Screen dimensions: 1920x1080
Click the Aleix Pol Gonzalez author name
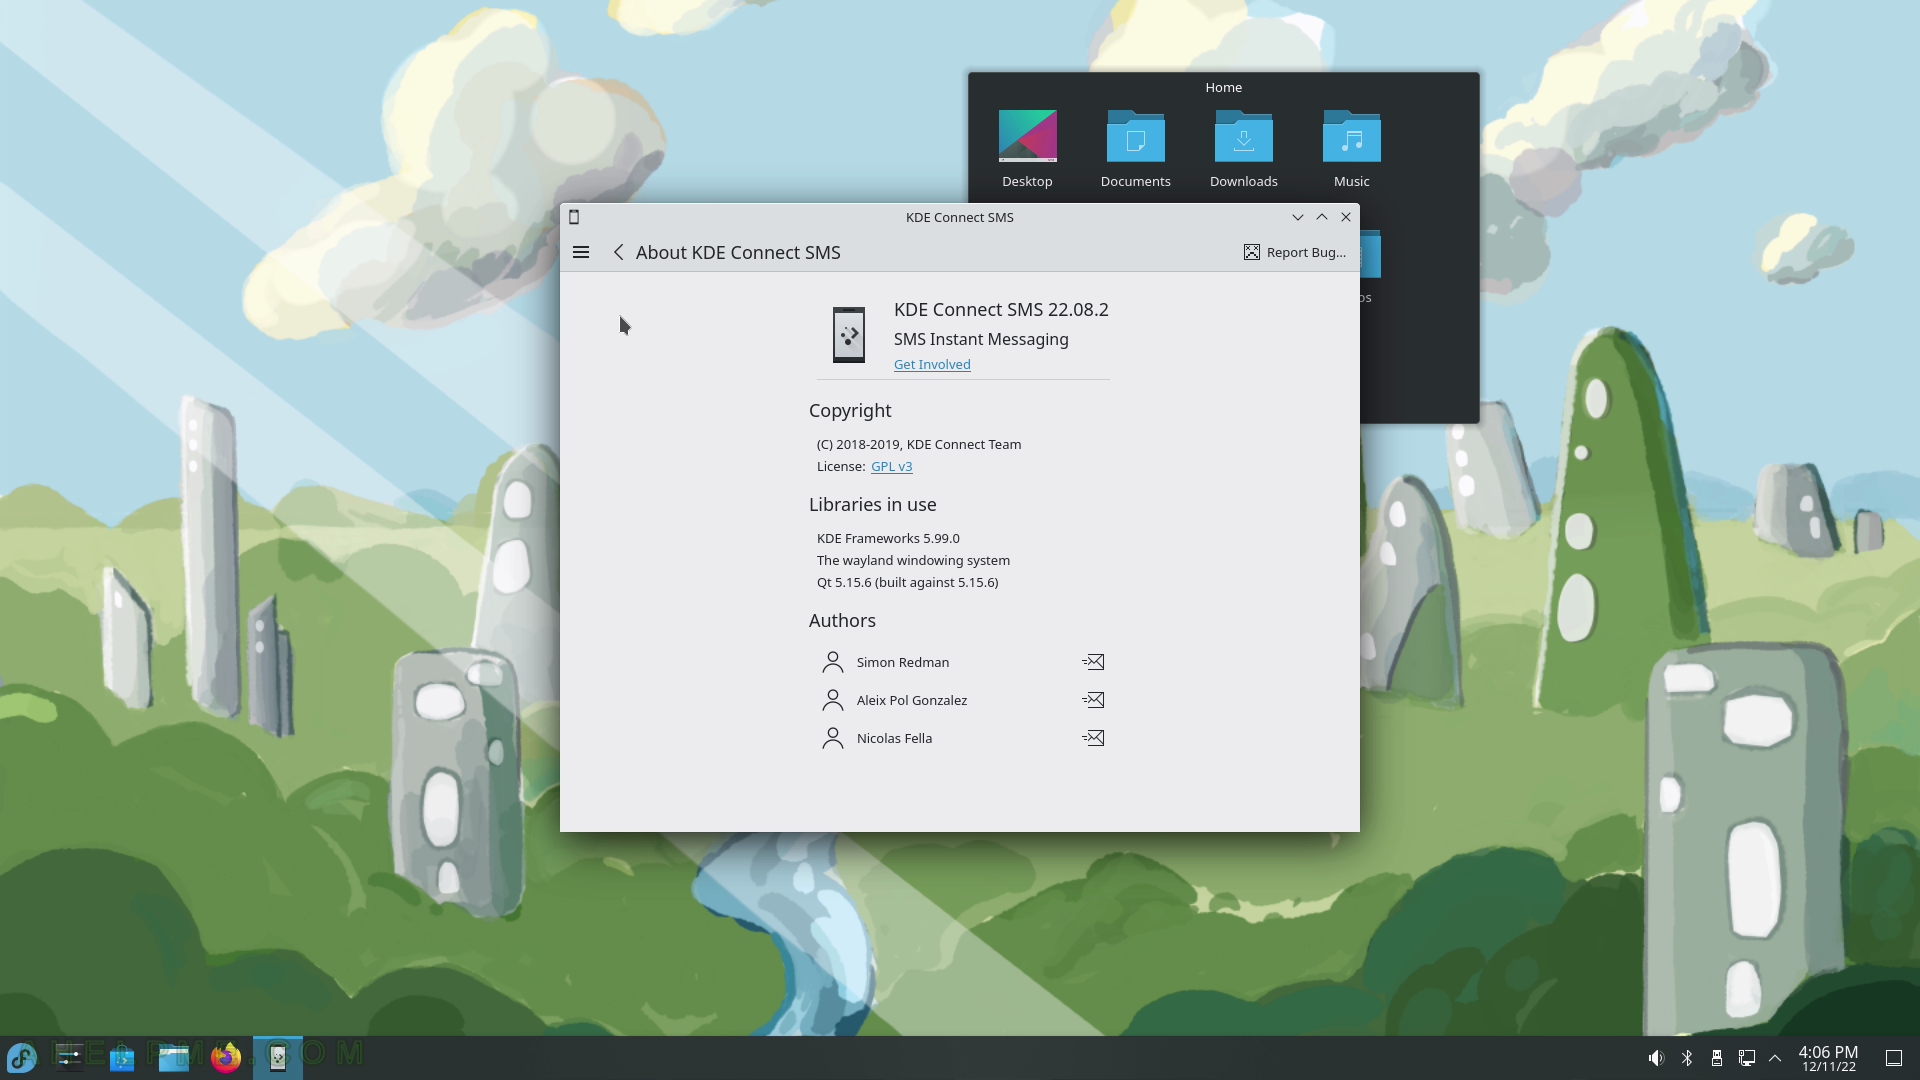pyautogui.click(x=912, y=700)
